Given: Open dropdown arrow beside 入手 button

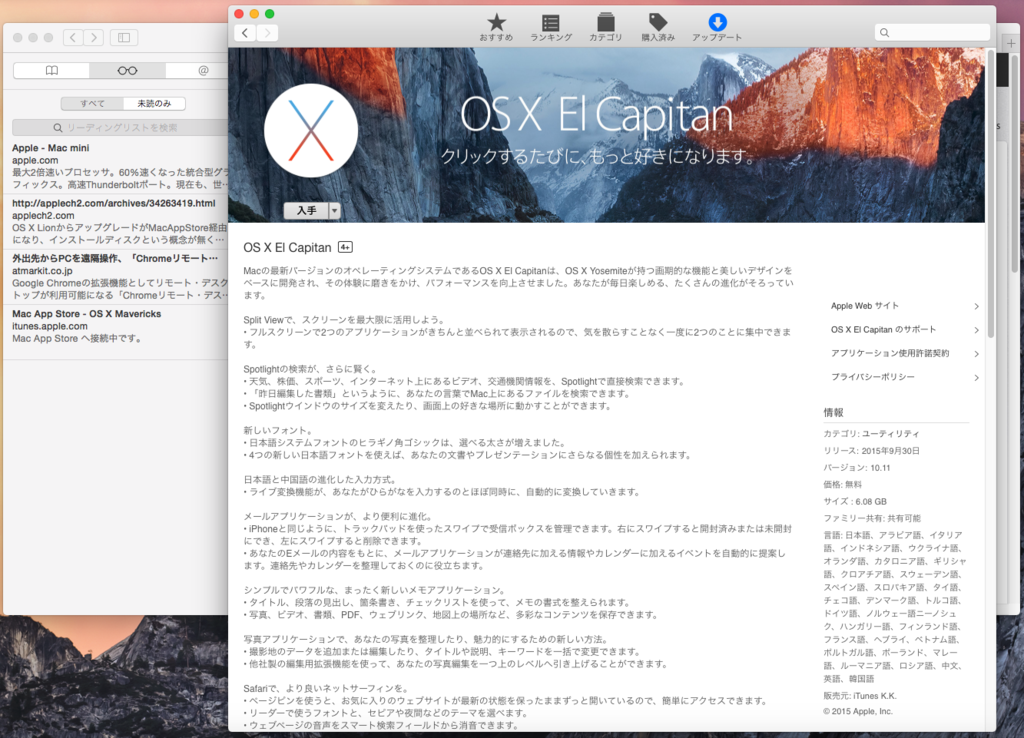Looking at the screenshot, I should (334, 210).
